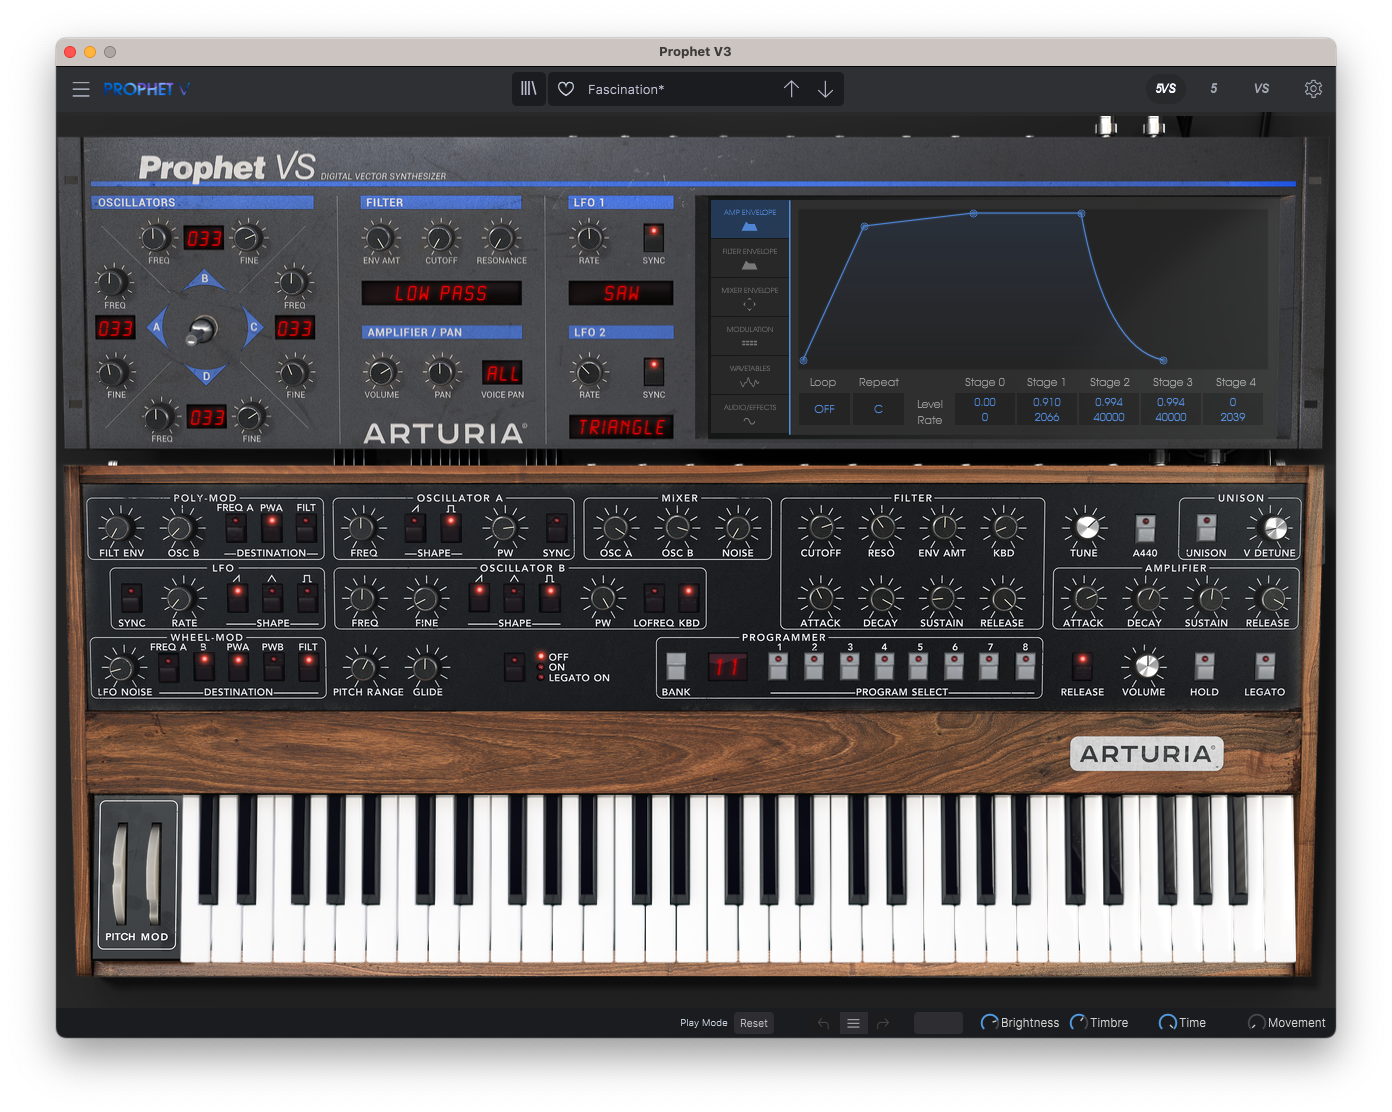Click the filter CUTOFF knob on keyboard panel
Viewport: 1392px width, 1112px height.
(x=821, y=526)
